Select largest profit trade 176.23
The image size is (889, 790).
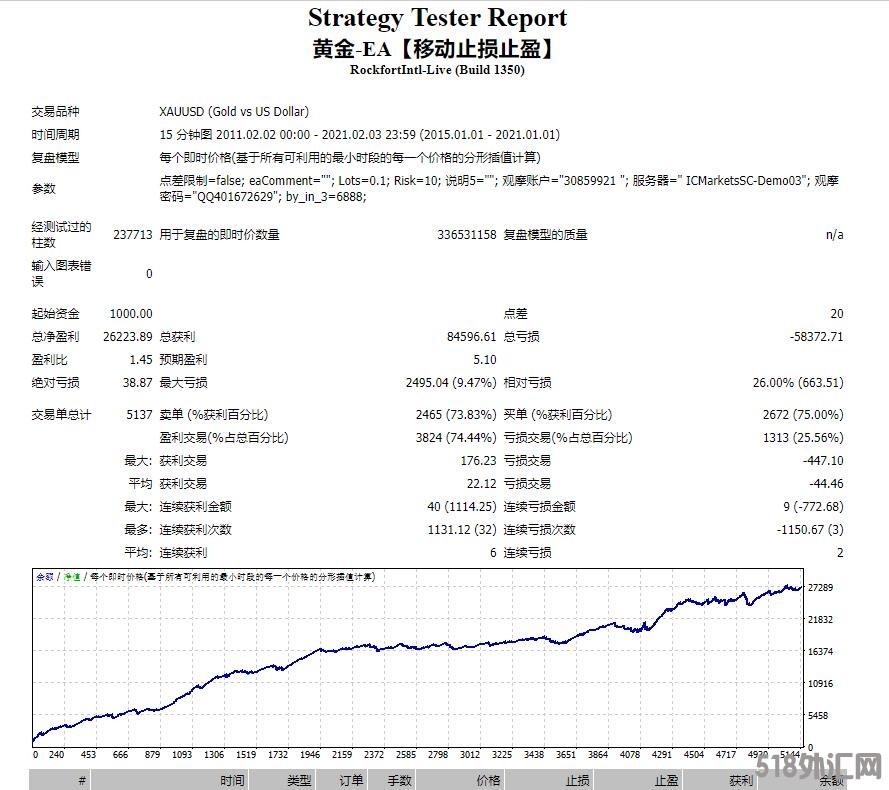click(479, 461)
